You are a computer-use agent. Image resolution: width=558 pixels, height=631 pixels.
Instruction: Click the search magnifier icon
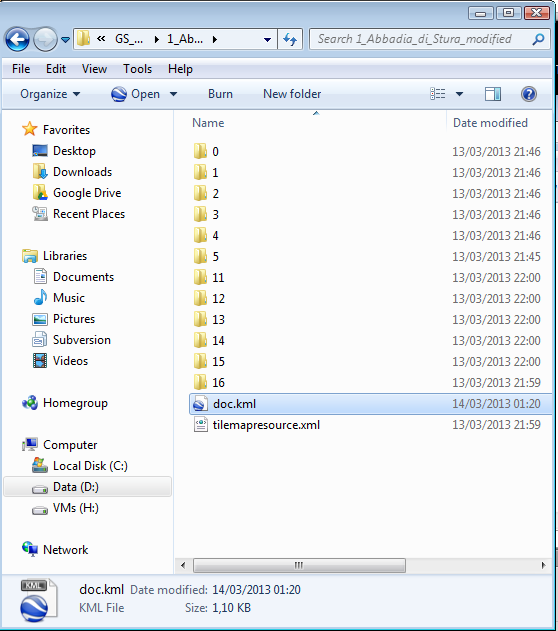pyautogui.click(x=538, y=39)
